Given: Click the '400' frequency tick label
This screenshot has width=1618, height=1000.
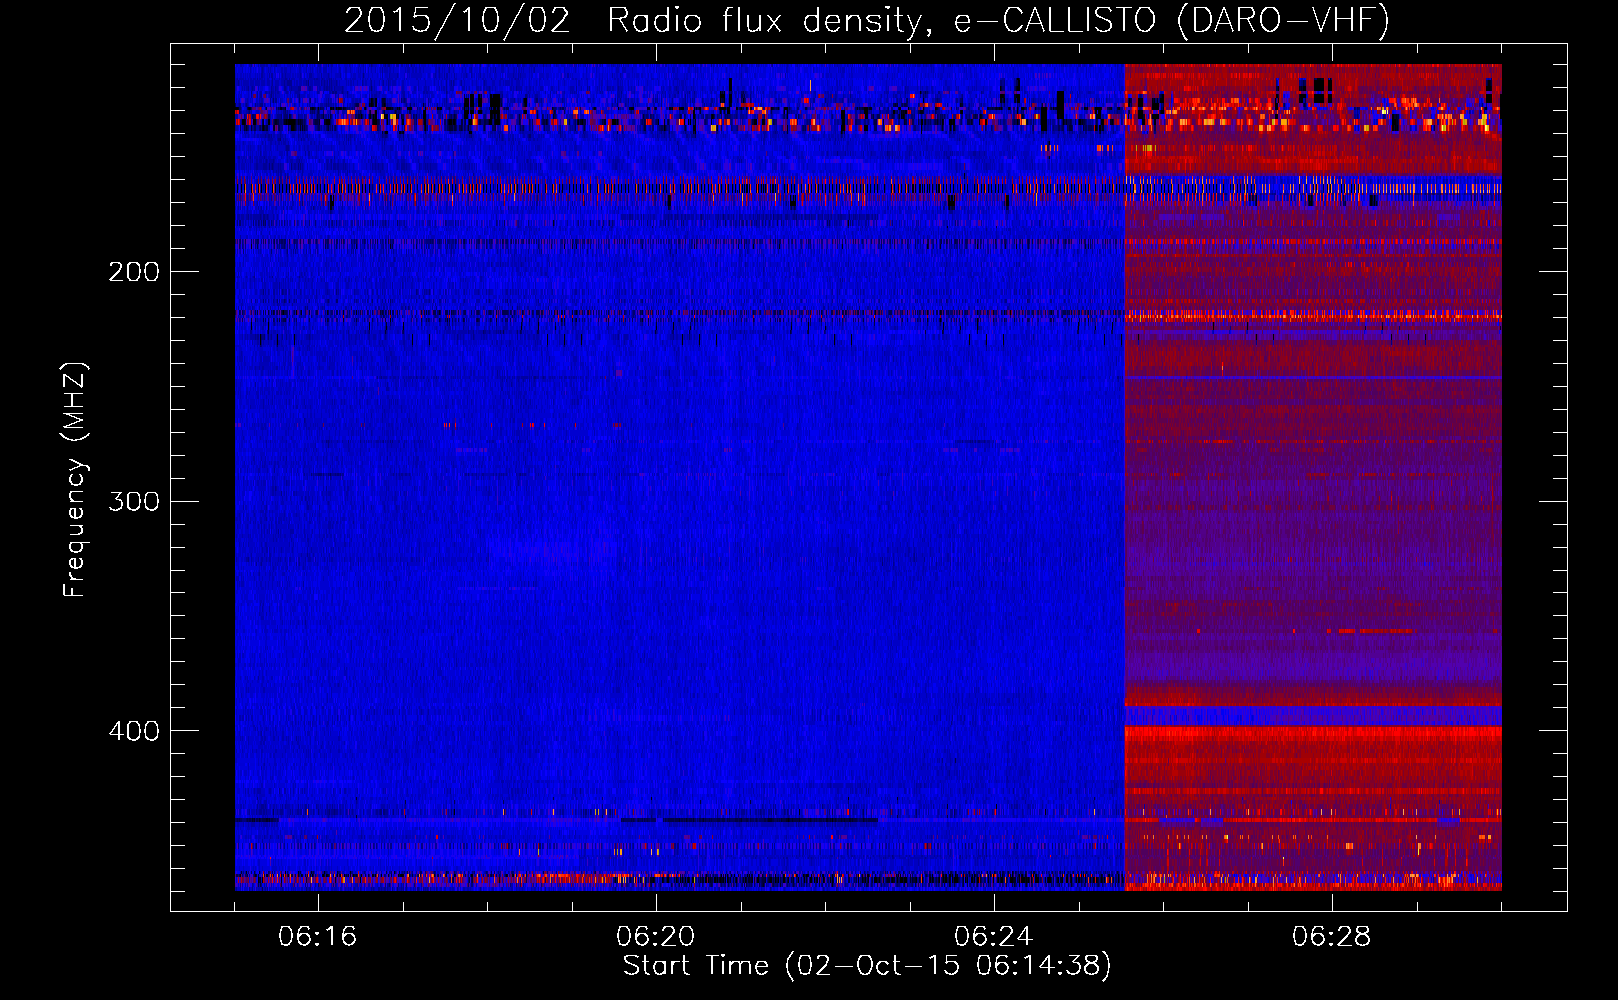Looking at the screenshot, I should 134,731.
